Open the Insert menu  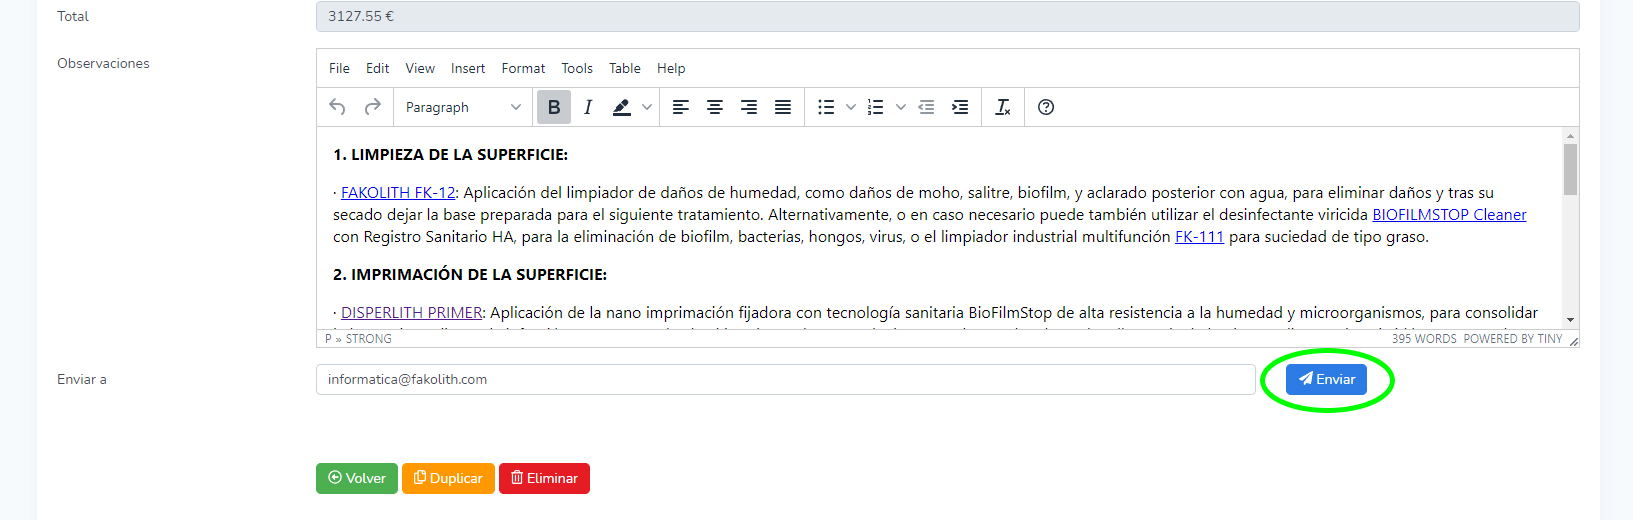(x=468, y=68)
